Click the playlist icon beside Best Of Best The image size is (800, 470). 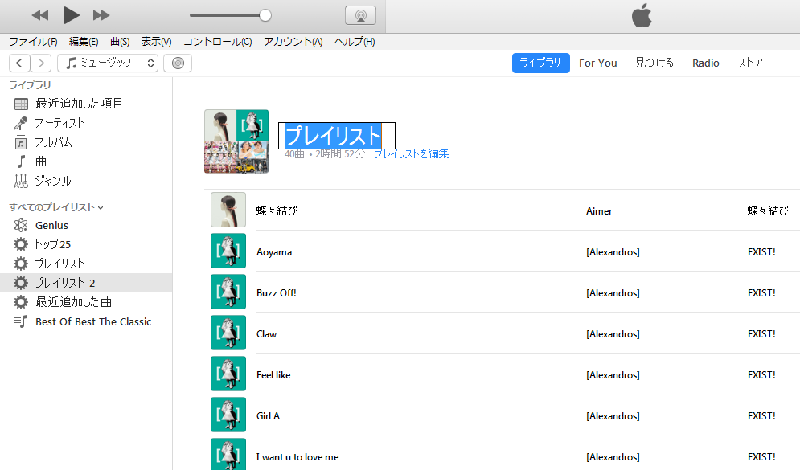(20, 321)
